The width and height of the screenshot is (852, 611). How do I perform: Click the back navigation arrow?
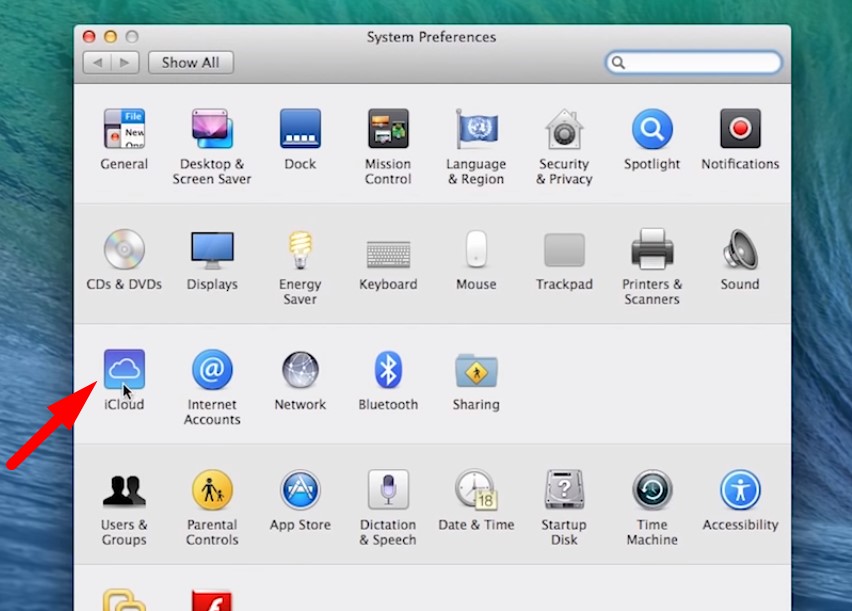(97, 62)
